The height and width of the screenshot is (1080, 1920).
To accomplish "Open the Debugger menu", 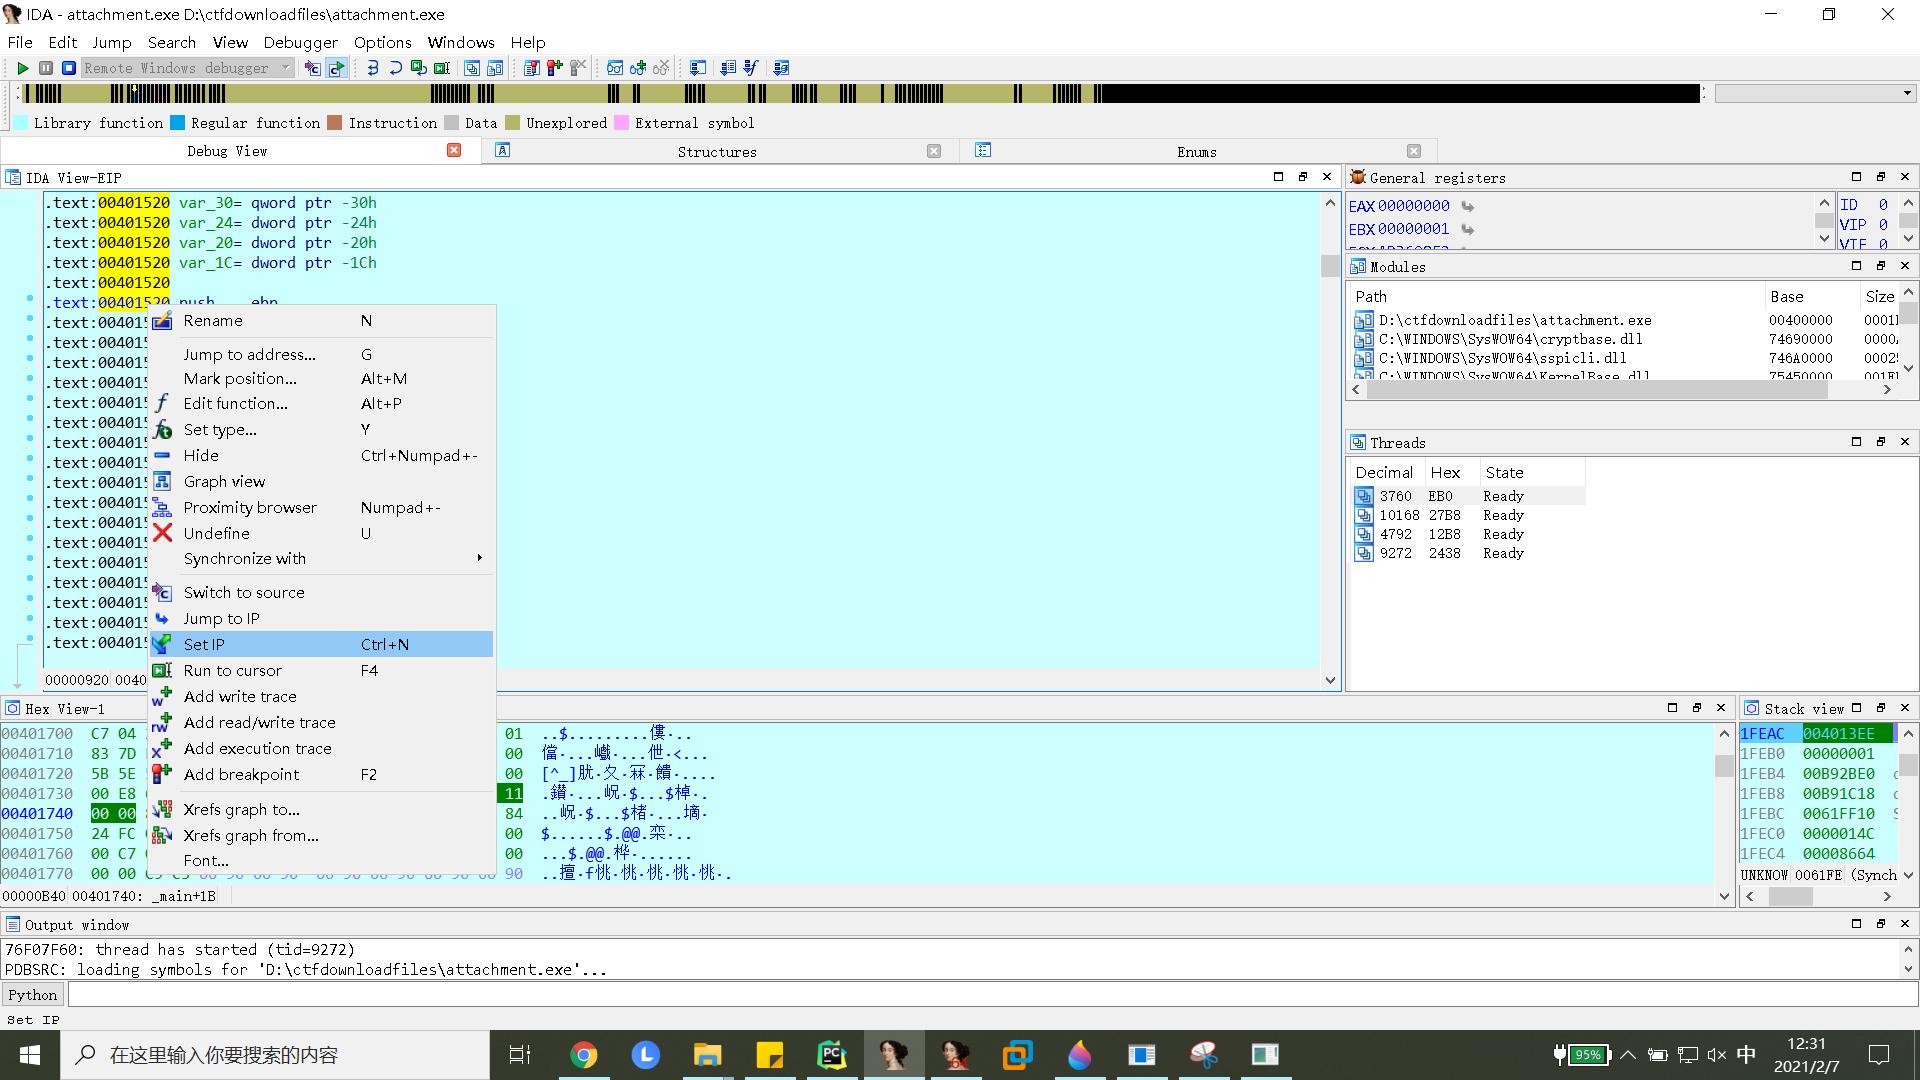I will click(300, 42).
